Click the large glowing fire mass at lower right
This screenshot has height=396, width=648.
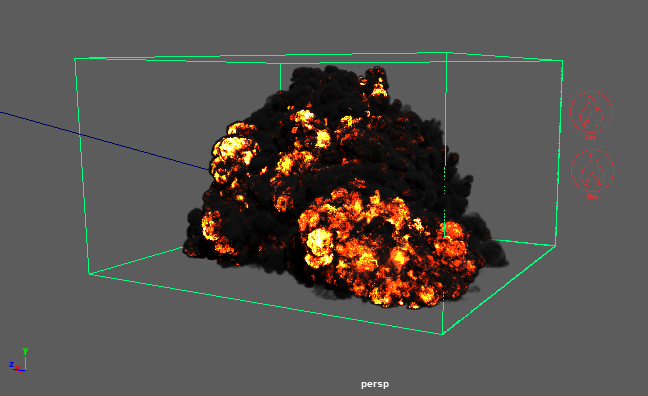click(x=384, y=248)
